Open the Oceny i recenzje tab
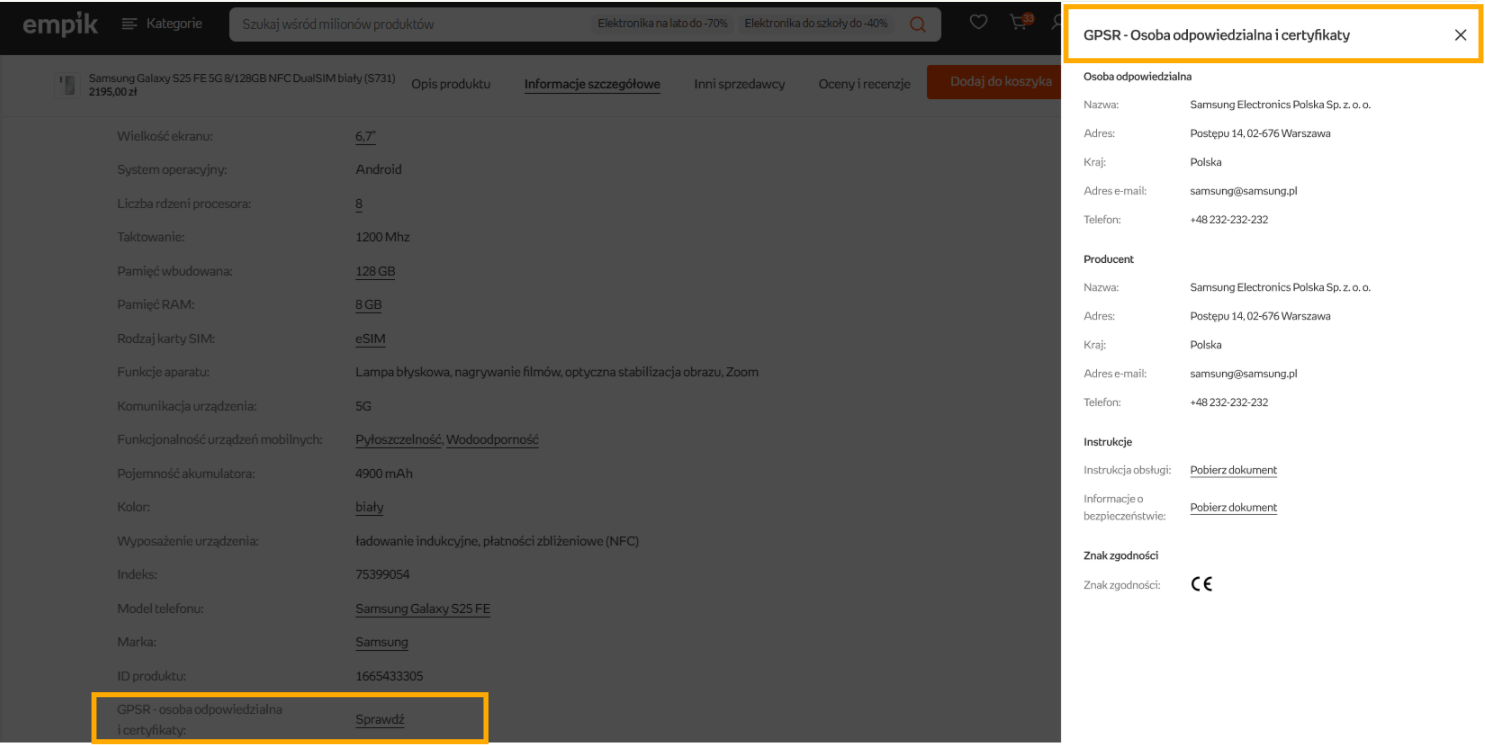The height and width of the screenshot is (745, 1485). point(864,84)
